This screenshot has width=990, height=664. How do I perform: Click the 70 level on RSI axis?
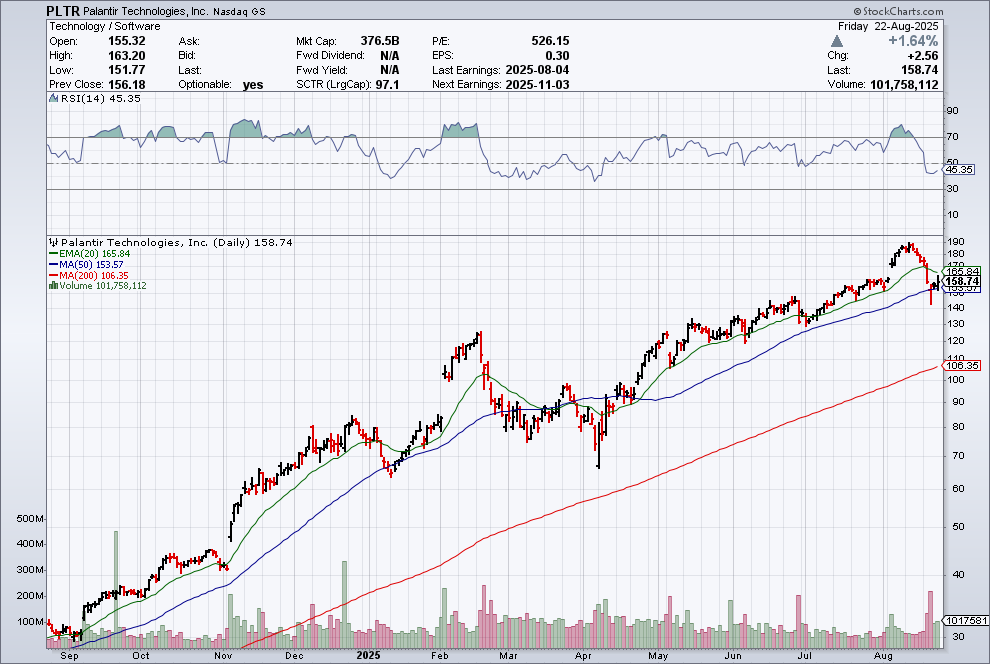(x=952, y=136)
